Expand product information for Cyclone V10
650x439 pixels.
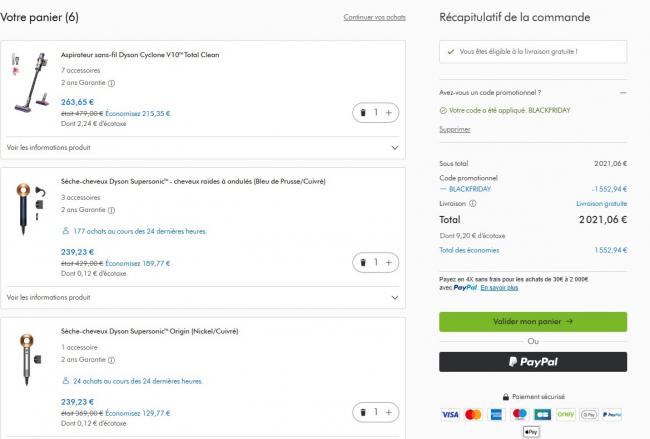(x=203, y=148)
